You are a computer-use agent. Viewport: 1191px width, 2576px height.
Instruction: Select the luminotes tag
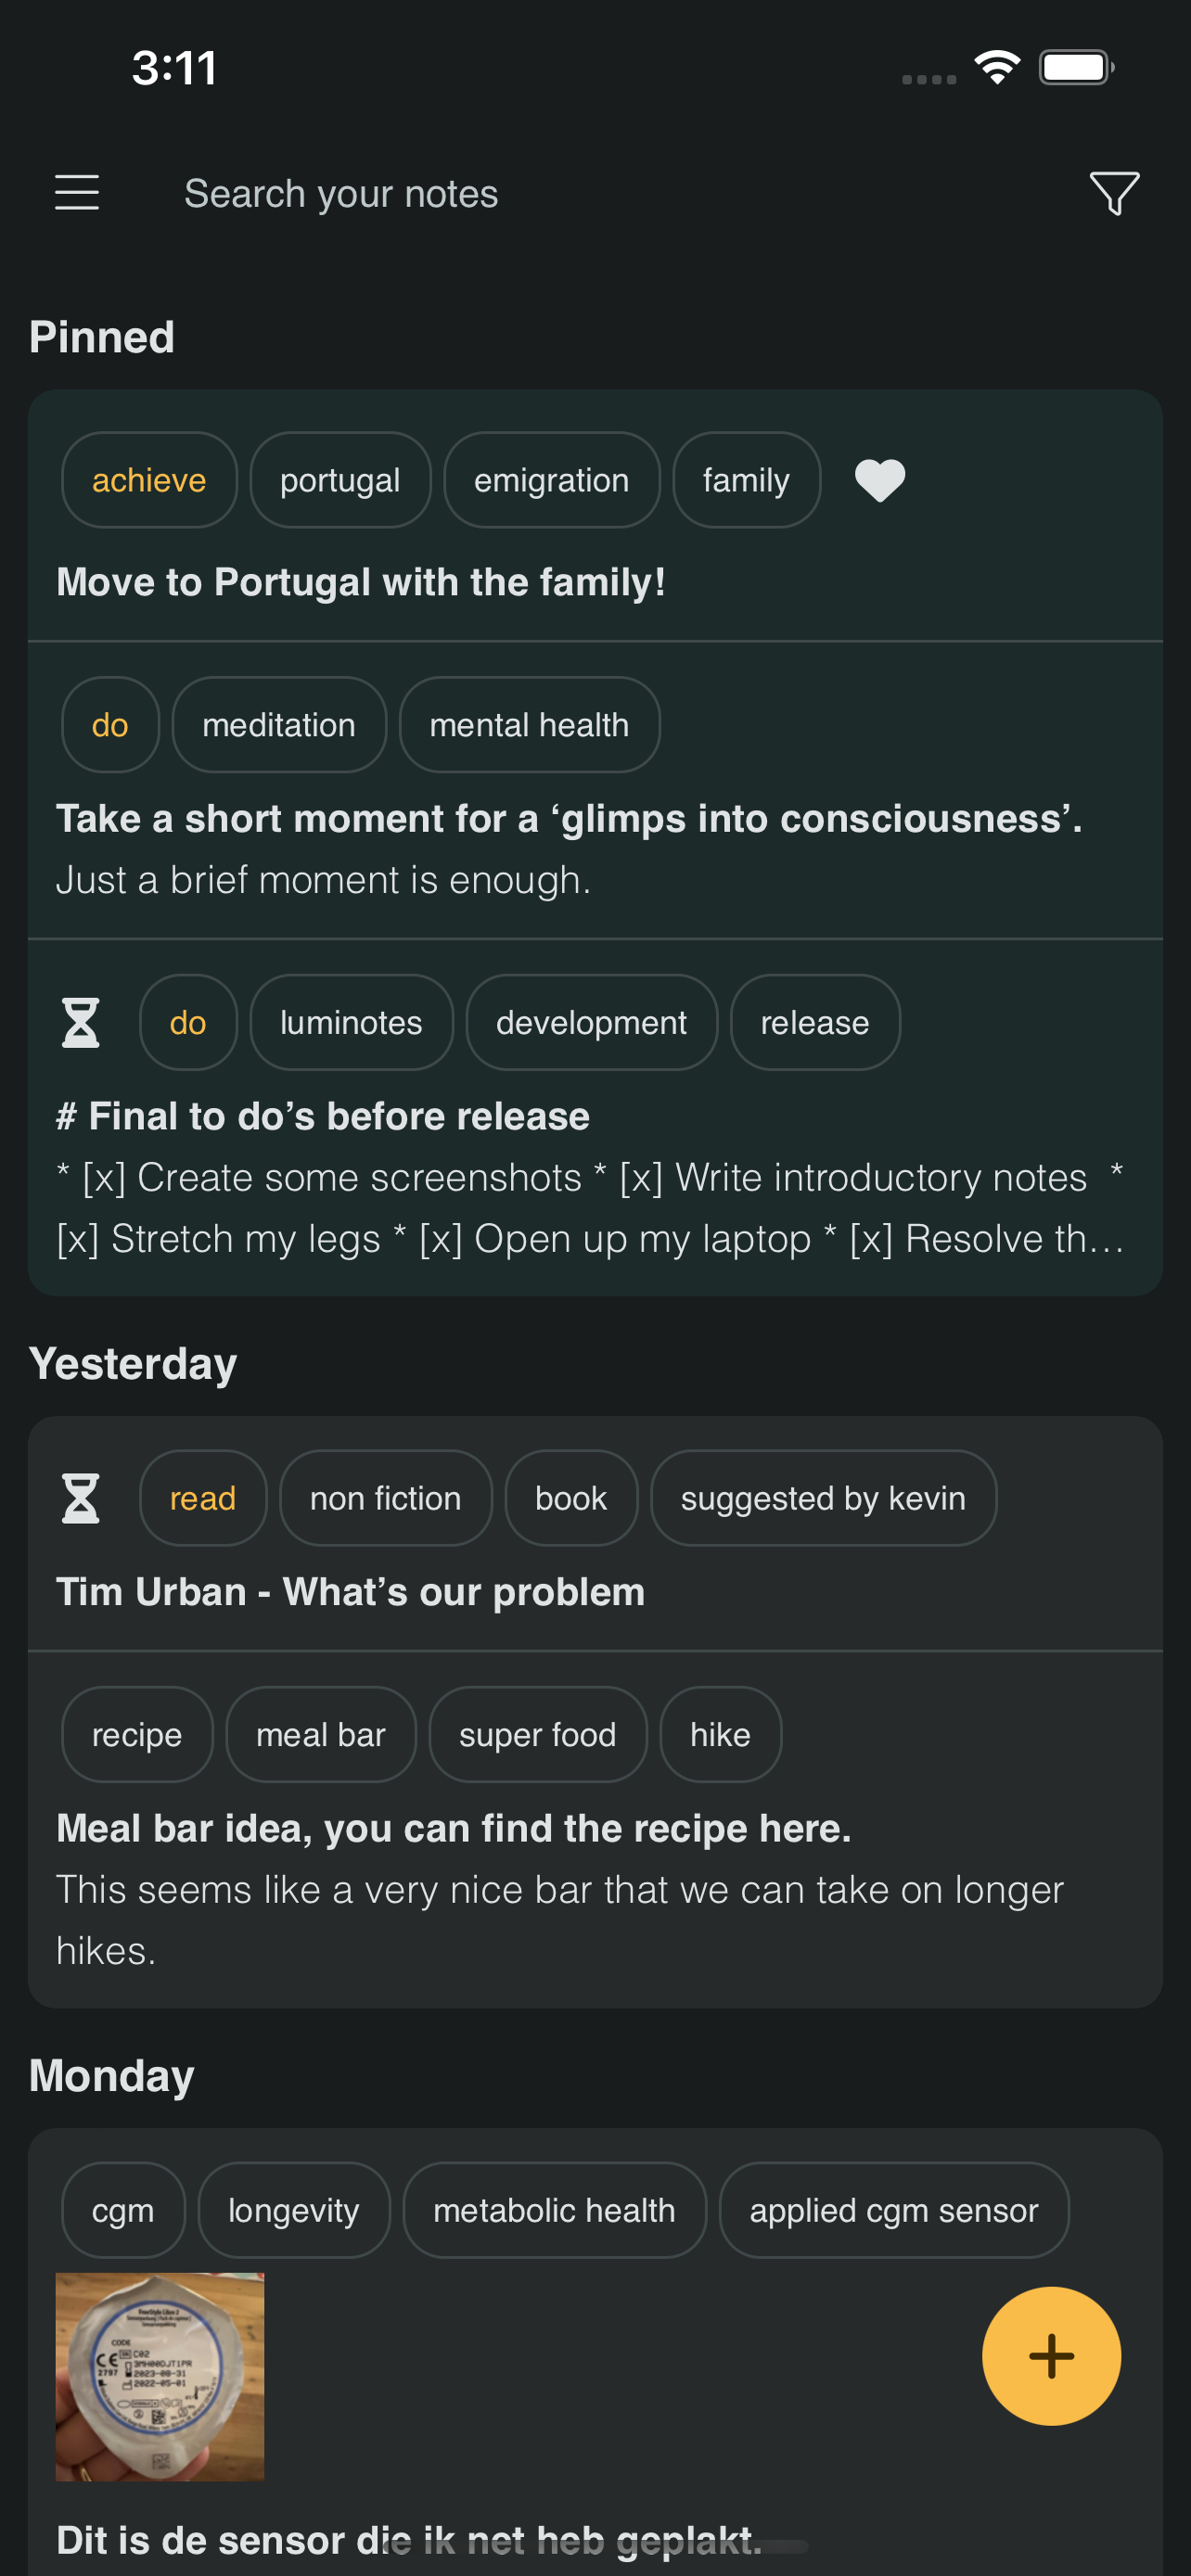351,1022
